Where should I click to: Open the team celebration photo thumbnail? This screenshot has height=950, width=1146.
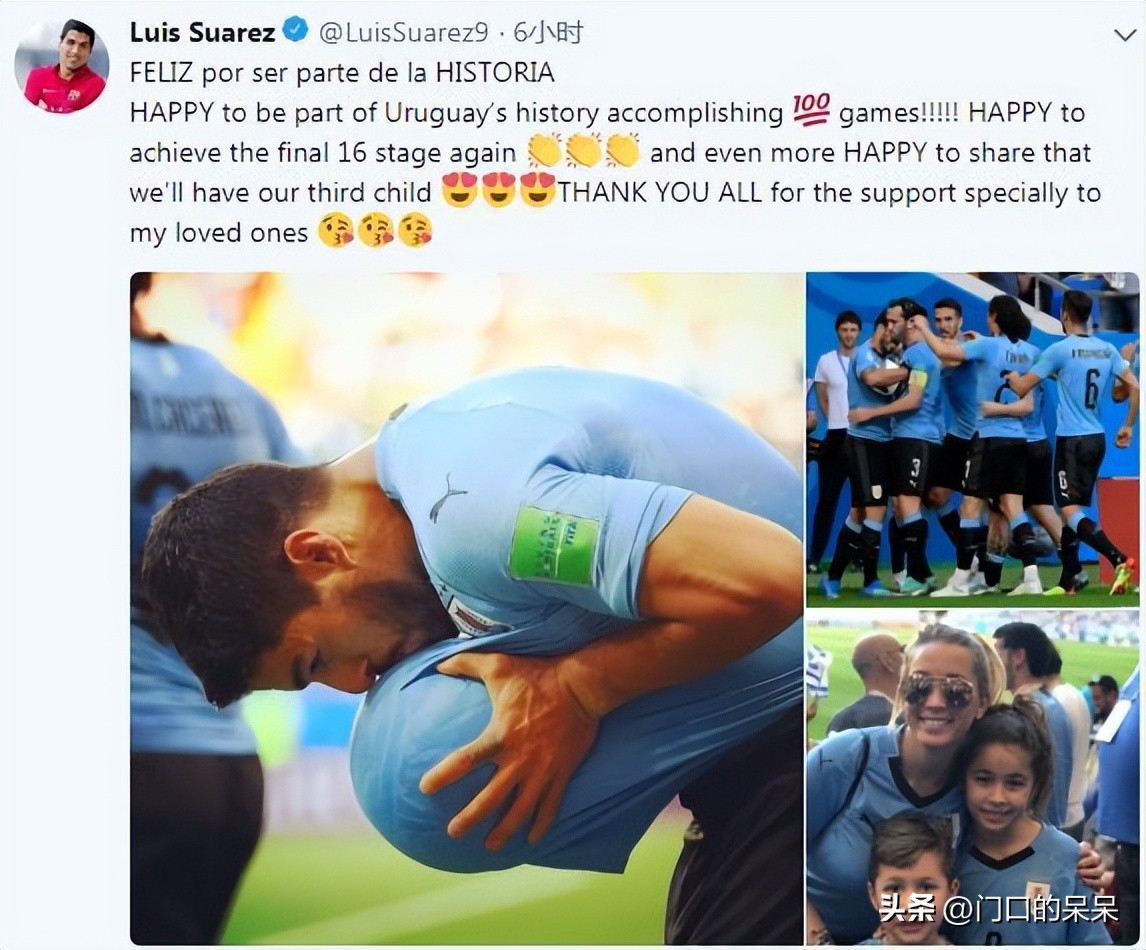972,438
